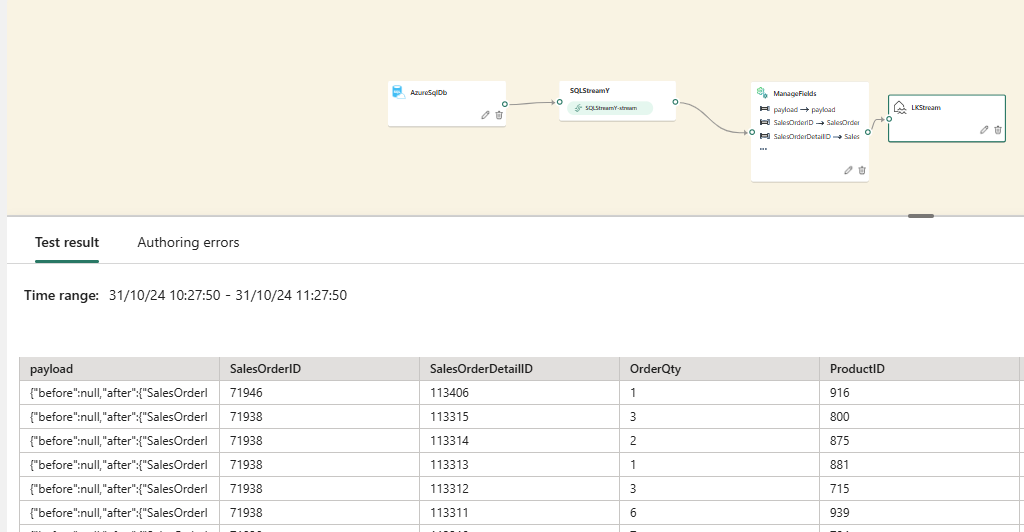Viewport: 1024px width, 532px height.
Task: Click SalesOrderDetailID cell 113313
Action: pyautogui.click(x=519, y=465)
